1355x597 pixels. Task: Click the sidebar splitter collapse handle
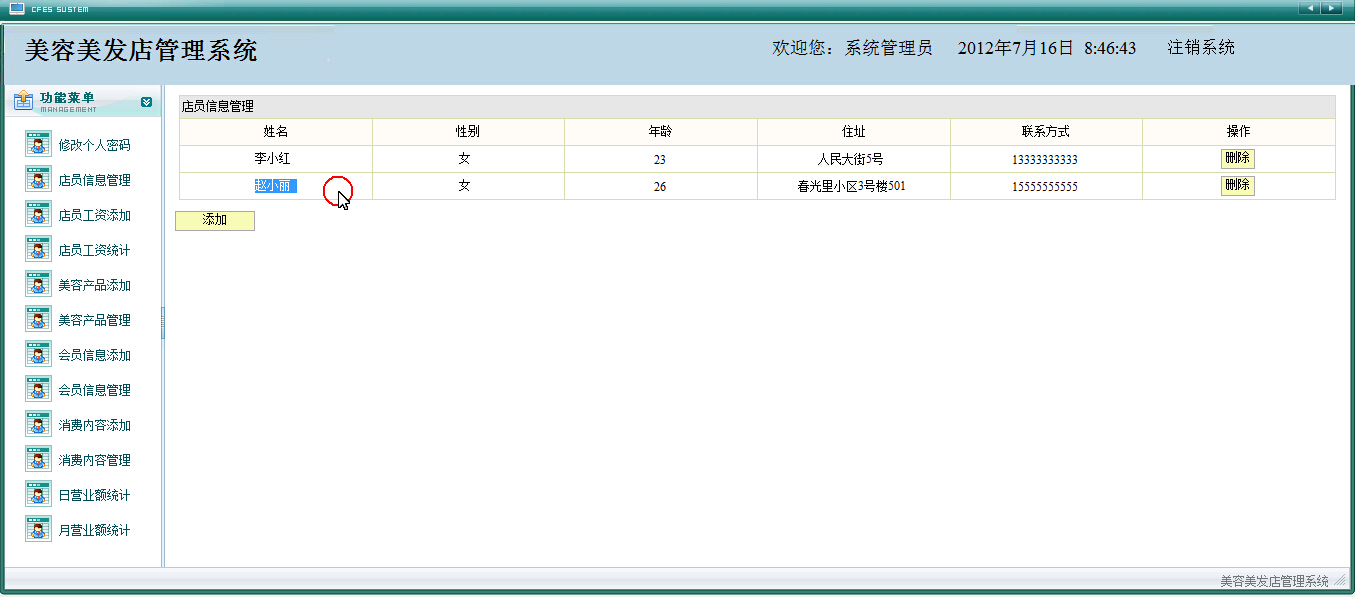click(x=162, y=323)
